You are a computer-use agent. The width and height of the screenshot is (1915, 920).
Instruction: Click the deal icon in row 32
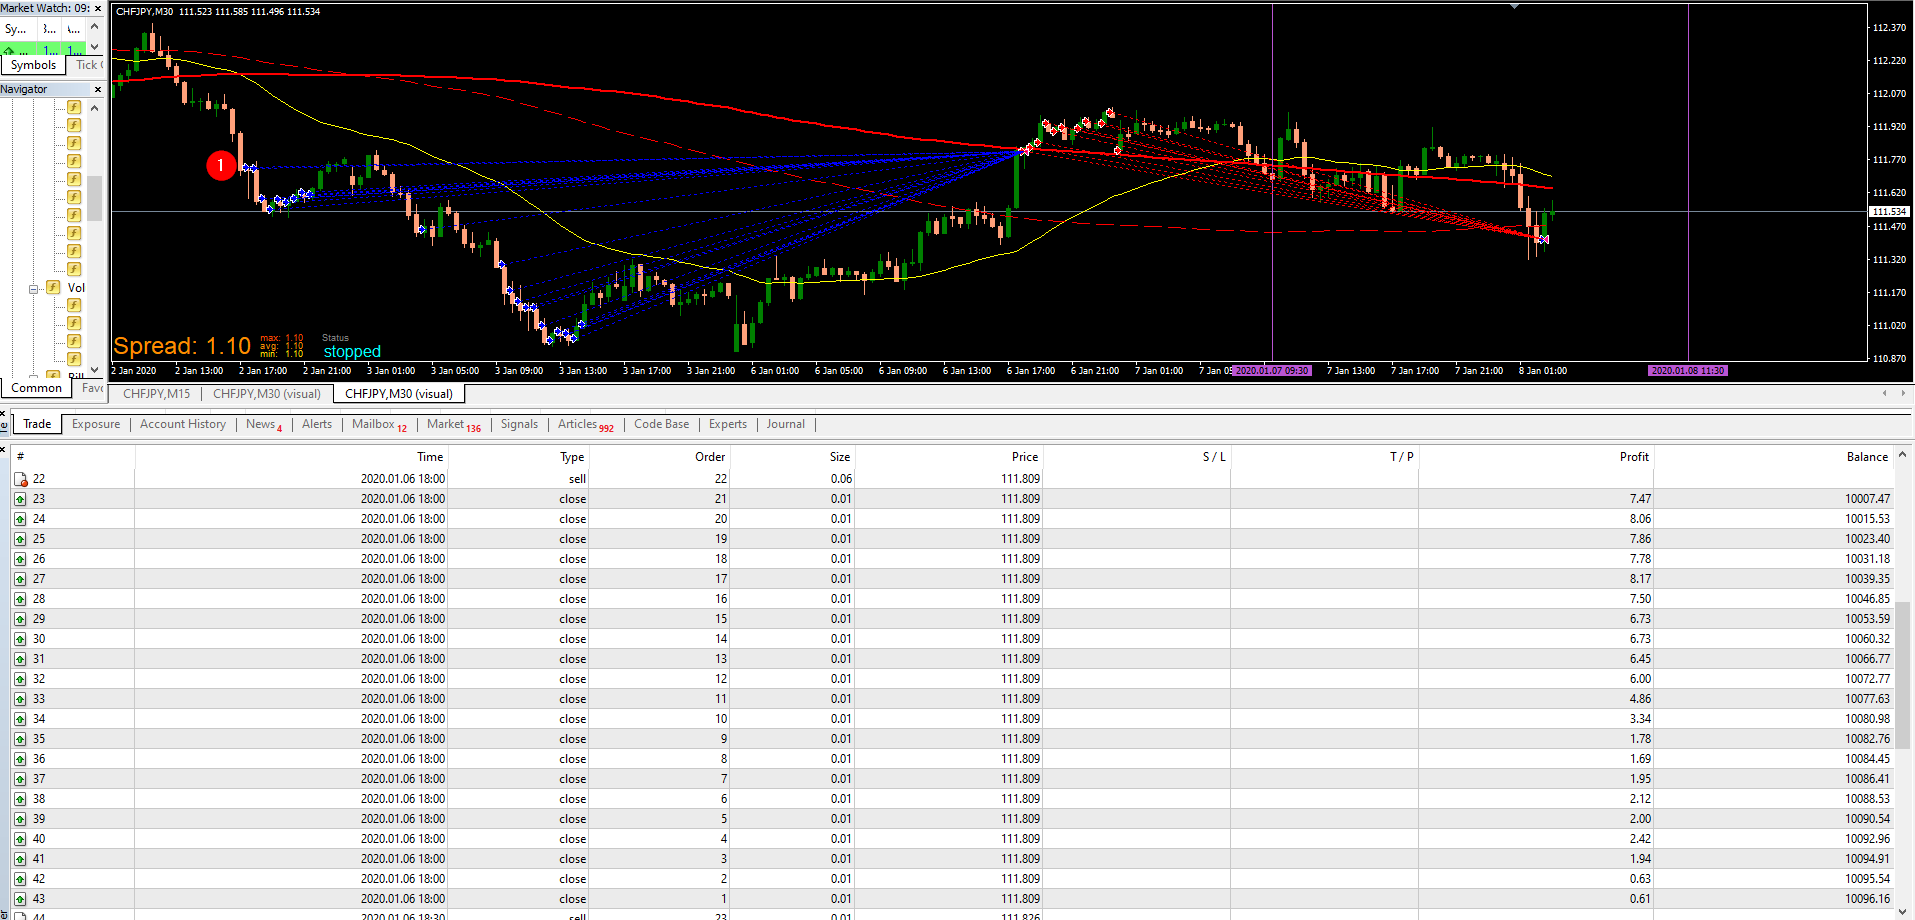click(20, 679)
